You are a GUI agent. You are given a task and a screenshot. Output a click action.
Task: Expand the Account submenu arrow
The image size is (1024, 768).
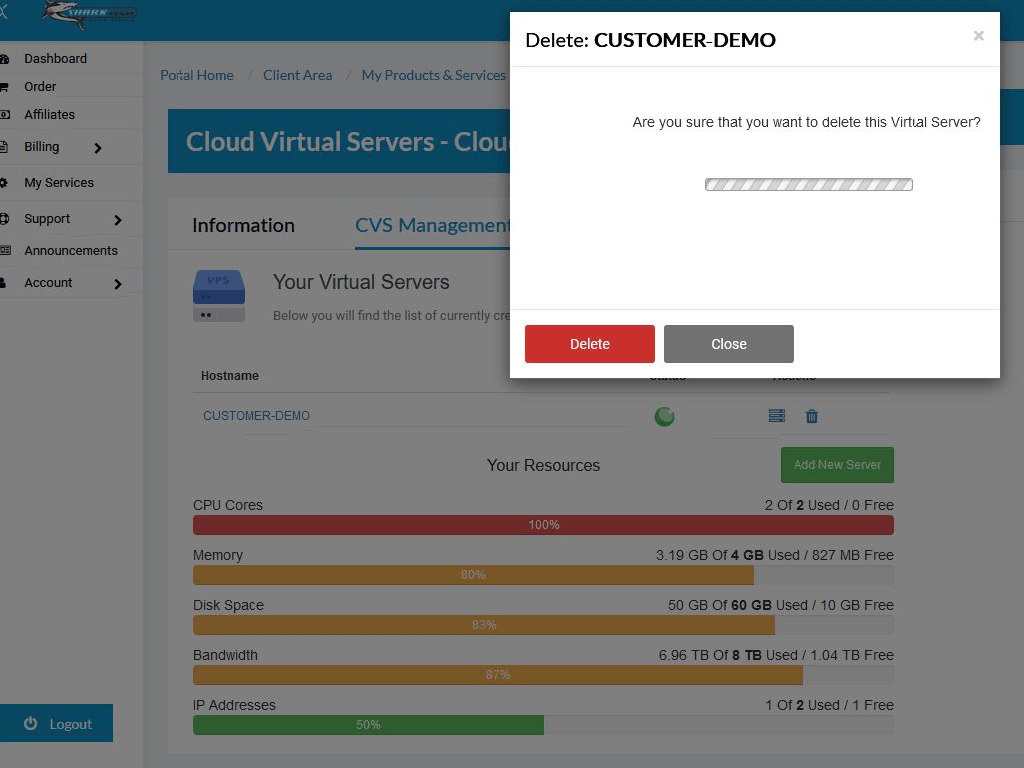tap(118, 284)
